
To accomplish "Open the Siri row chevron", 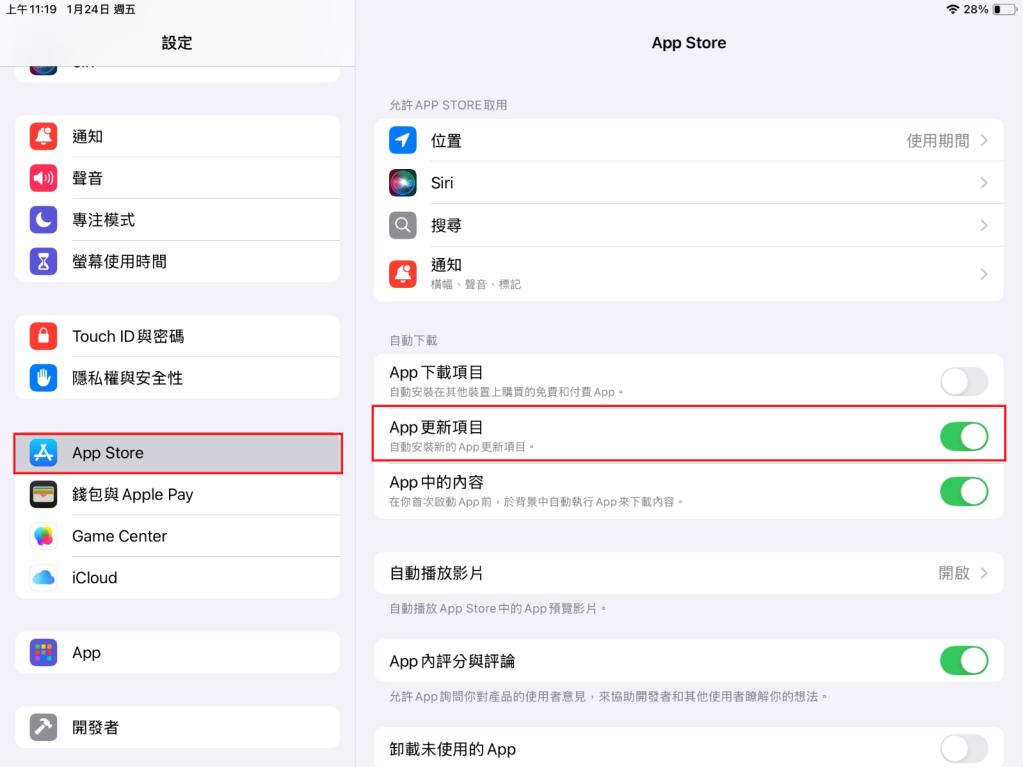I will coord(984,183).
